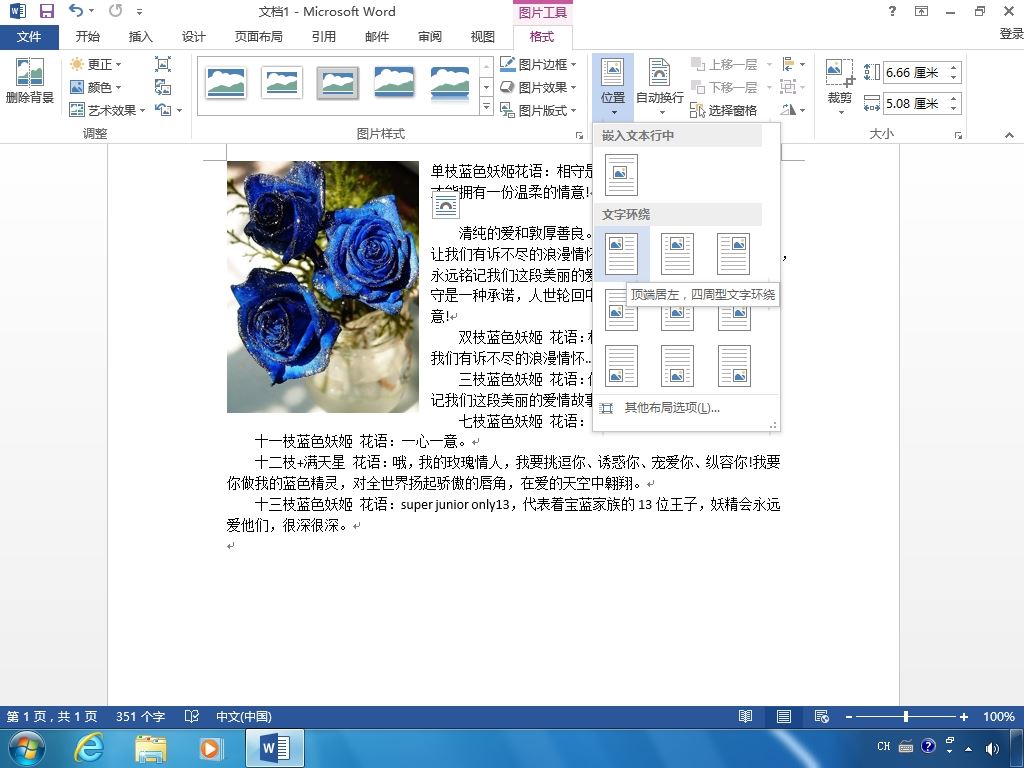1024x768 pixels.
Task: Click the Undo icon
Action: click(x=76, y=11)
